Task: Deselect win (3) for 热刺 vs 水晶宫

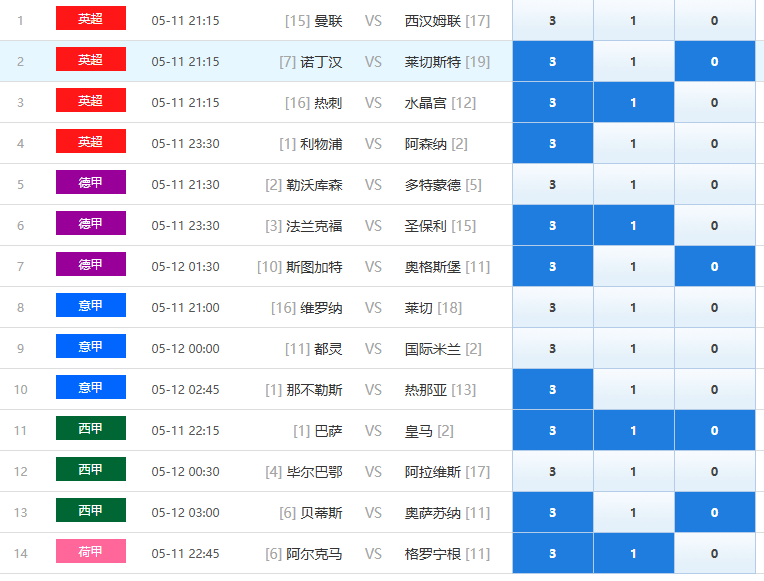Action: pyautogui.click(x=553, y=102)
